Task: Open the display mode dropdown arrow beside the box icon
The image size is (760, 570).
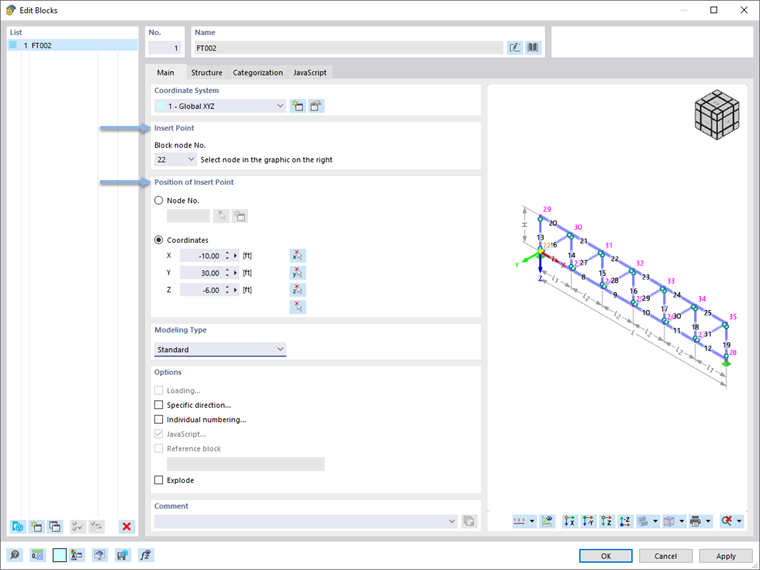Action: coord(681,521)
